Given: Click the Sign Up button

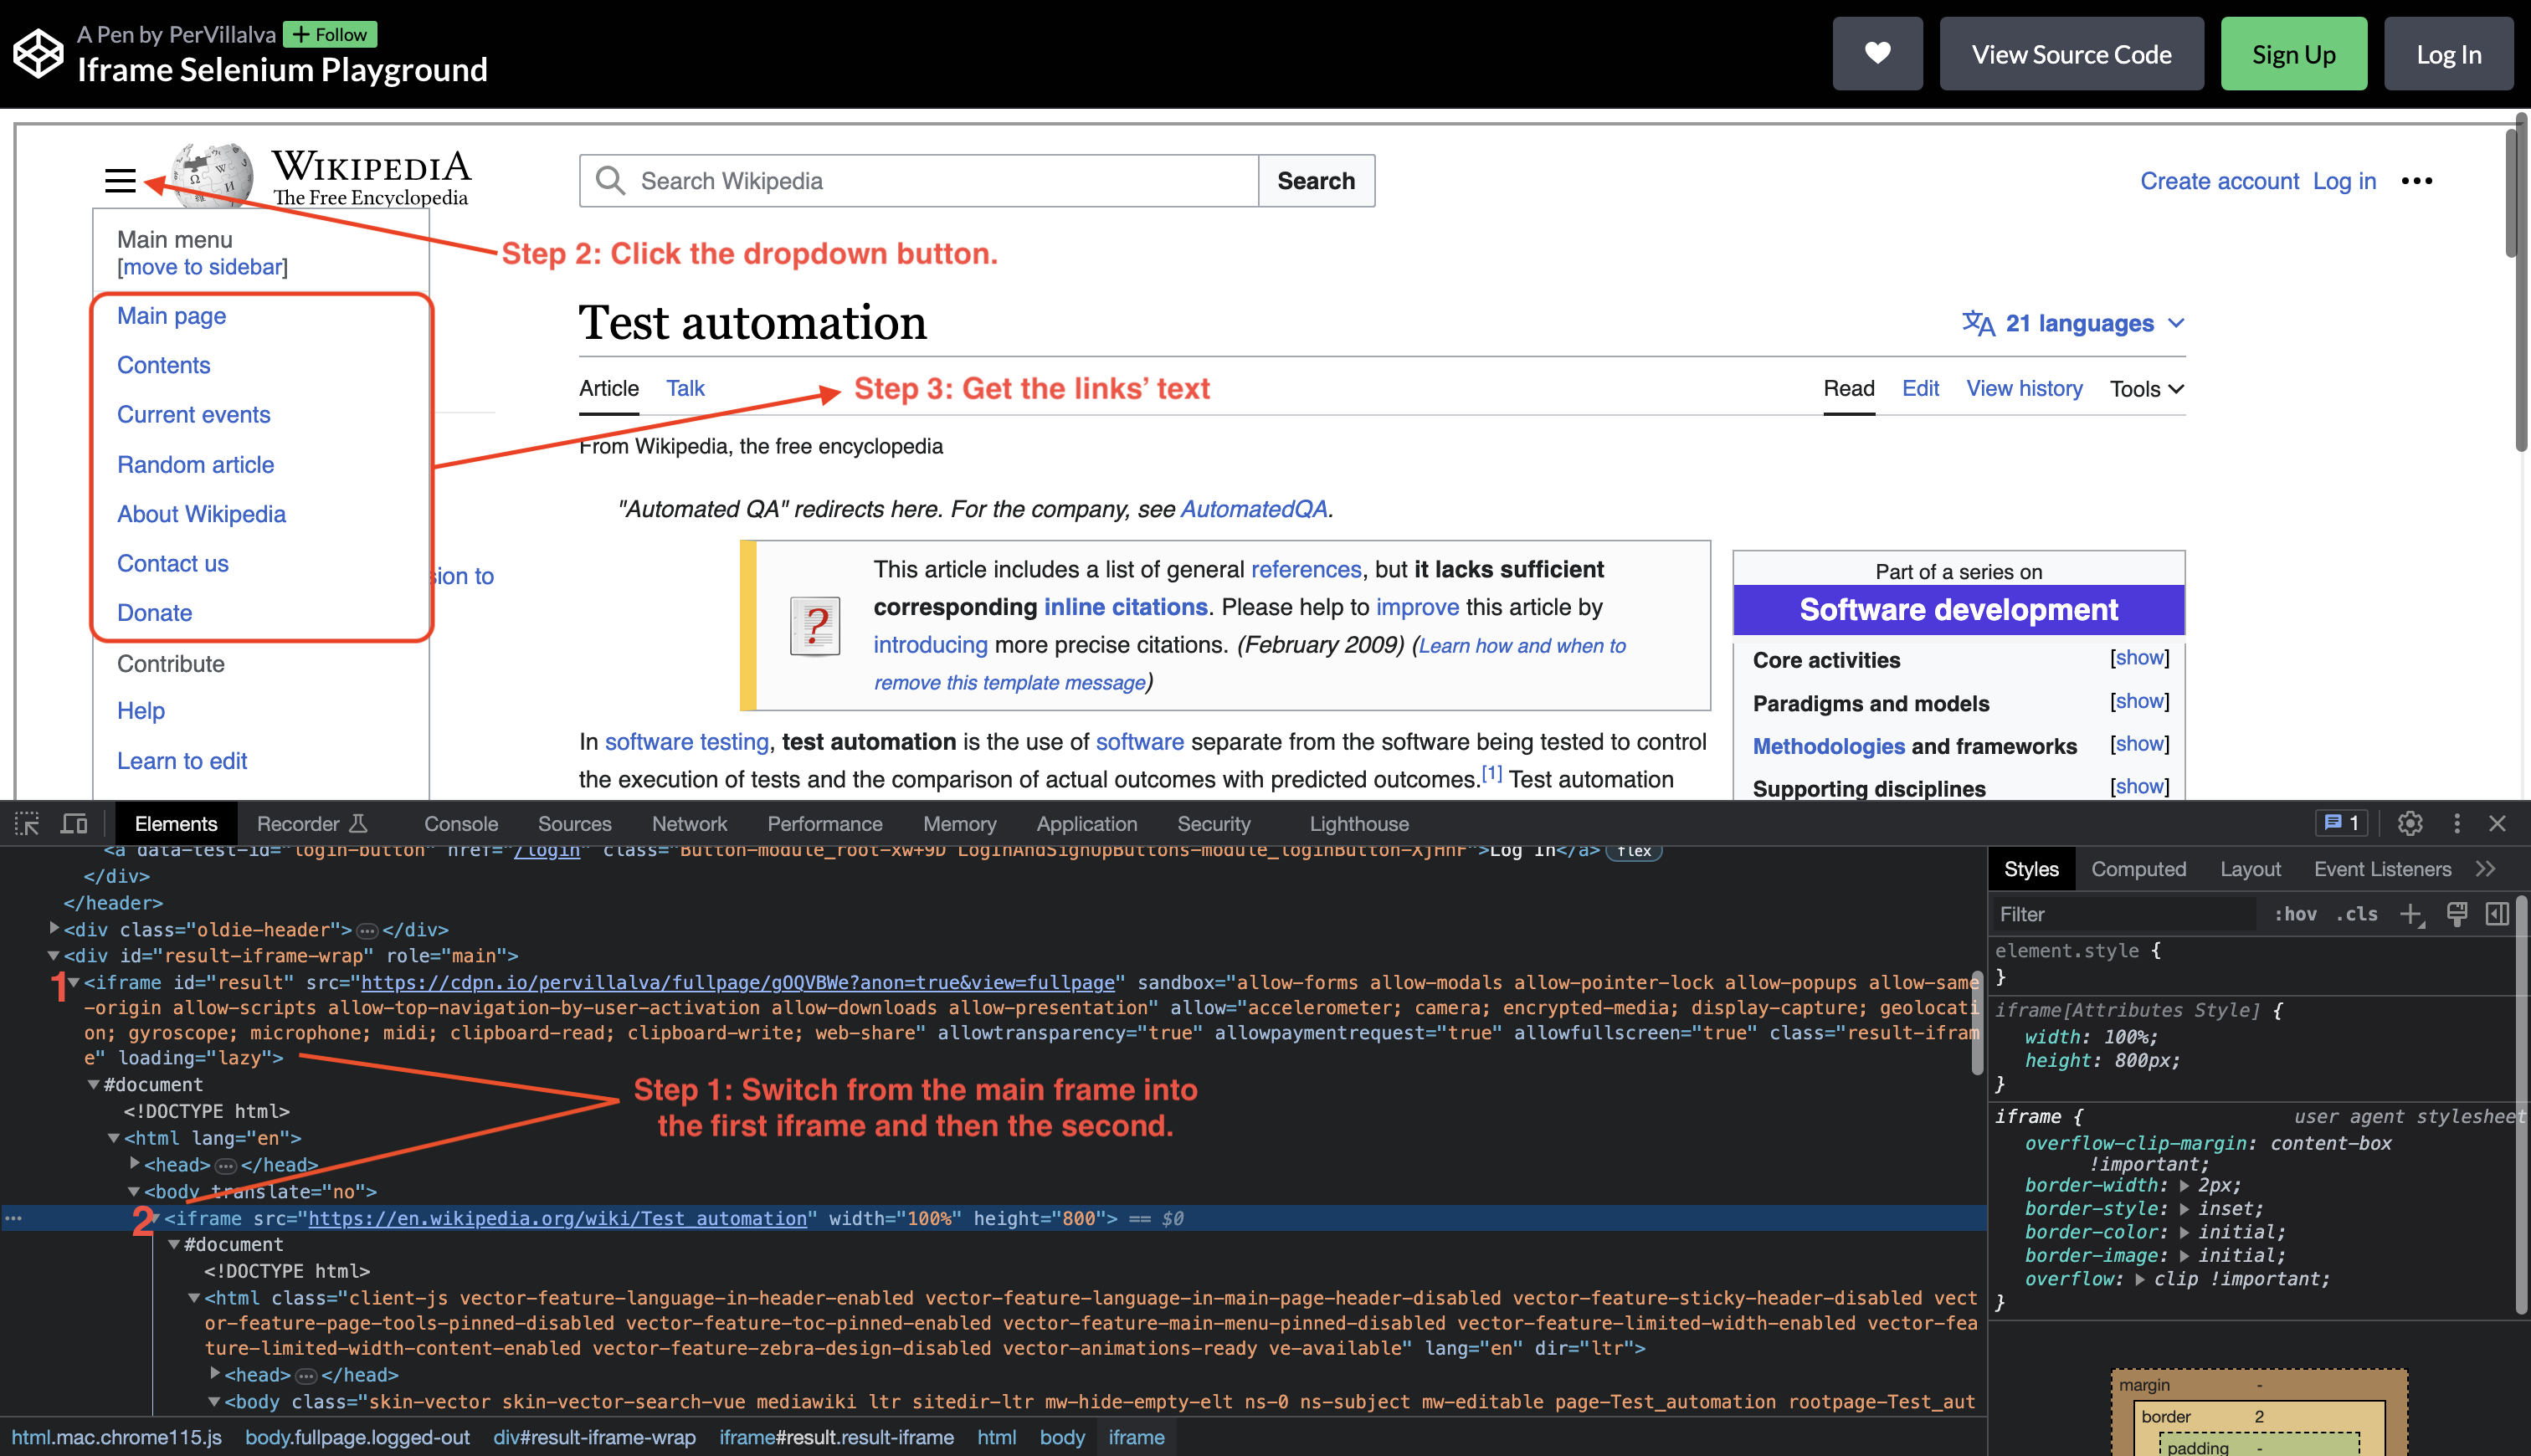Looking at the screenshot, I should [x=2293, y=53].
